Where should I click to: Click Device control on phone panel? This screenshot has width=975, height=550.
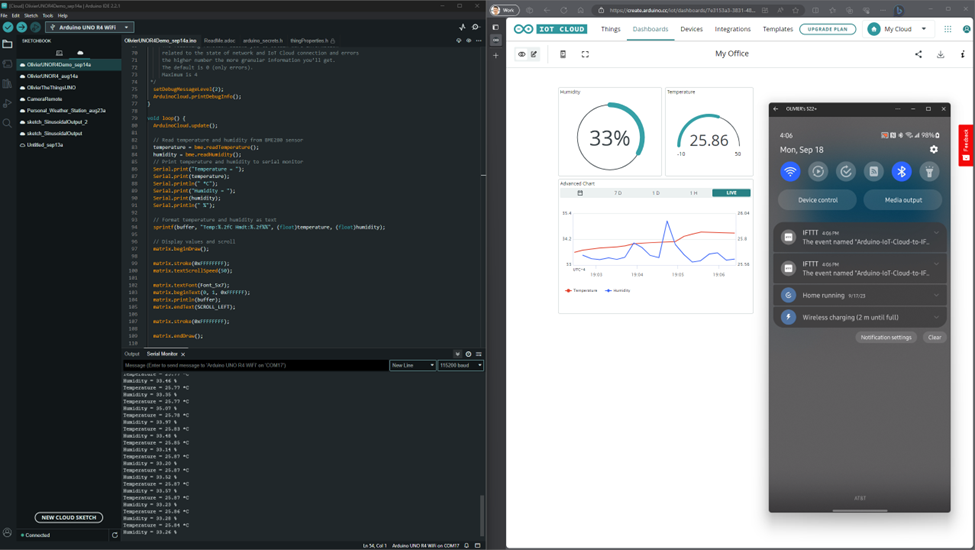[818, 200]
